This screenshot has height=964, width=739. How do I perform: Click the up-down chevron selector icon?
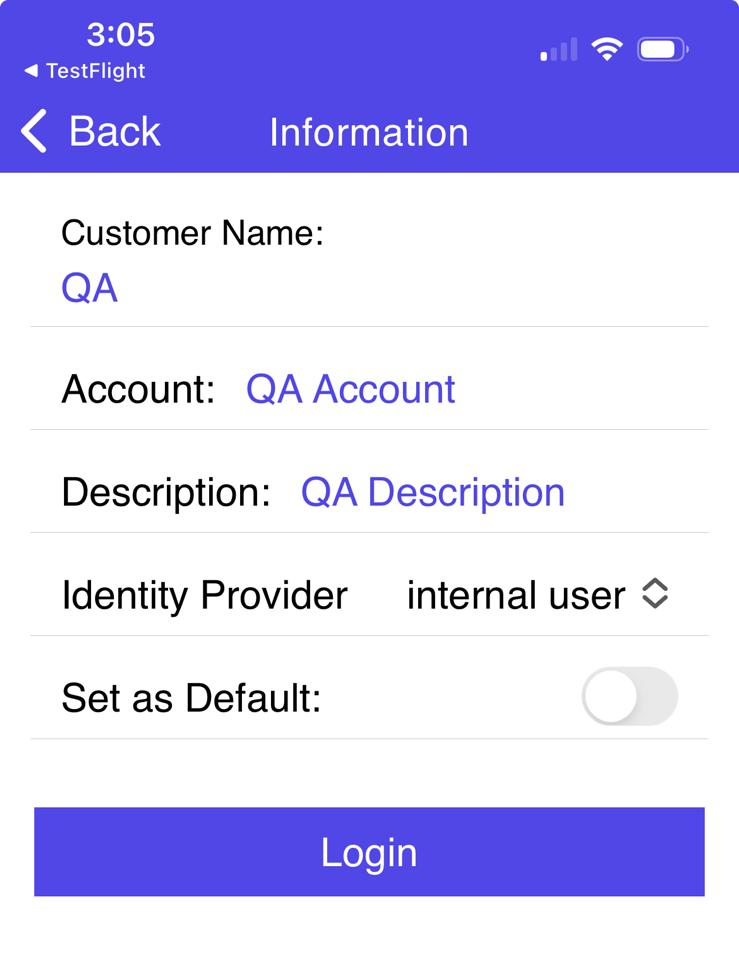click(x=654, y=594)
